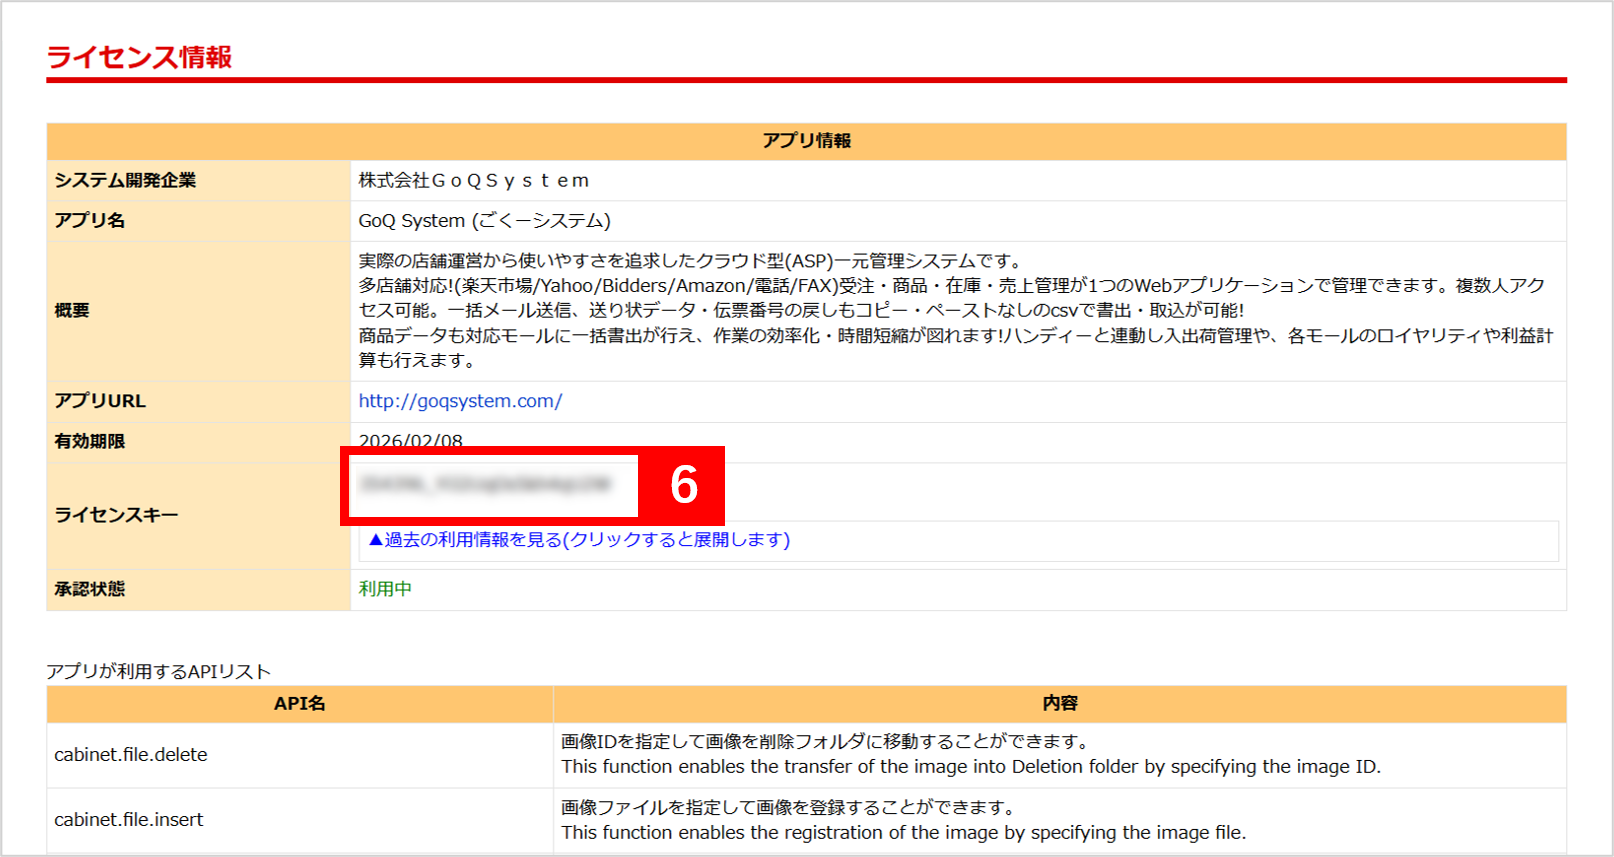Expand the past usage information section
Screen dimensions: 1614x857
579,540
